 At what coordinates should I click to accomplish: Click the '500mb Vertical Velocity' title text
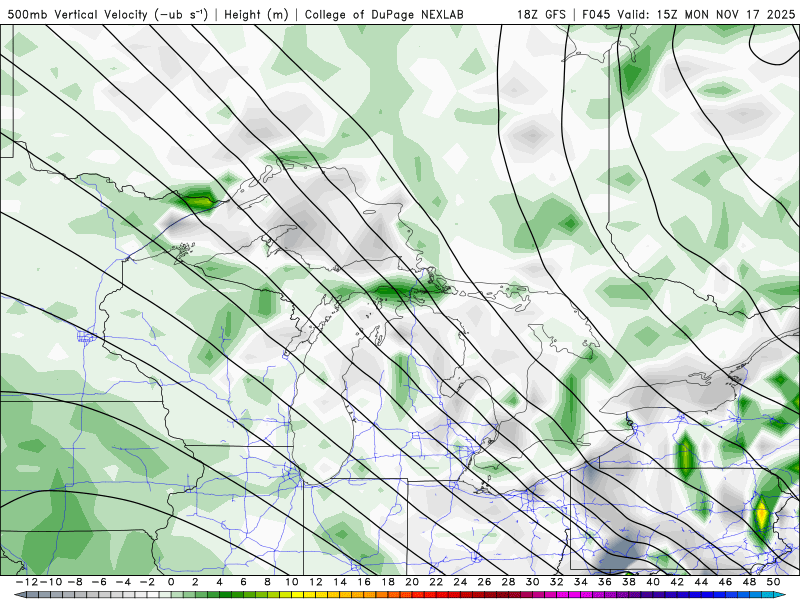coord(78,14)
